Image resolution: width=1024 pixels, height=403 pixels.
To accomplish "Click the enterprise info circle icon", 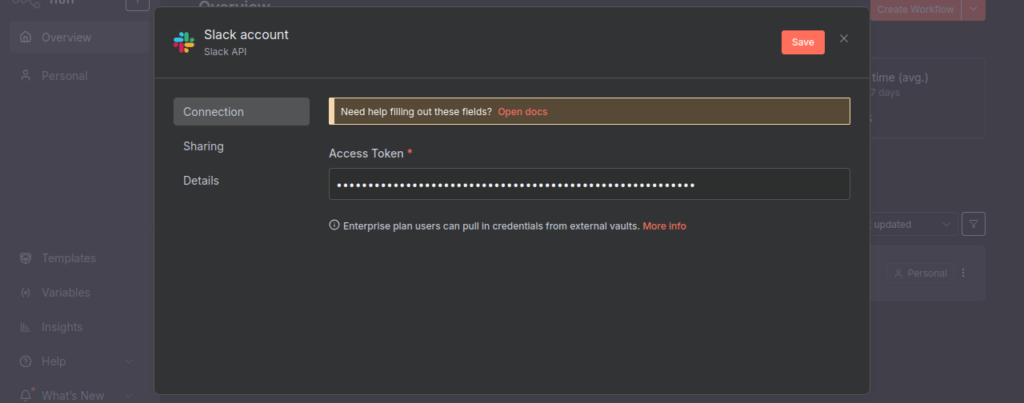I will click(334, 226).
